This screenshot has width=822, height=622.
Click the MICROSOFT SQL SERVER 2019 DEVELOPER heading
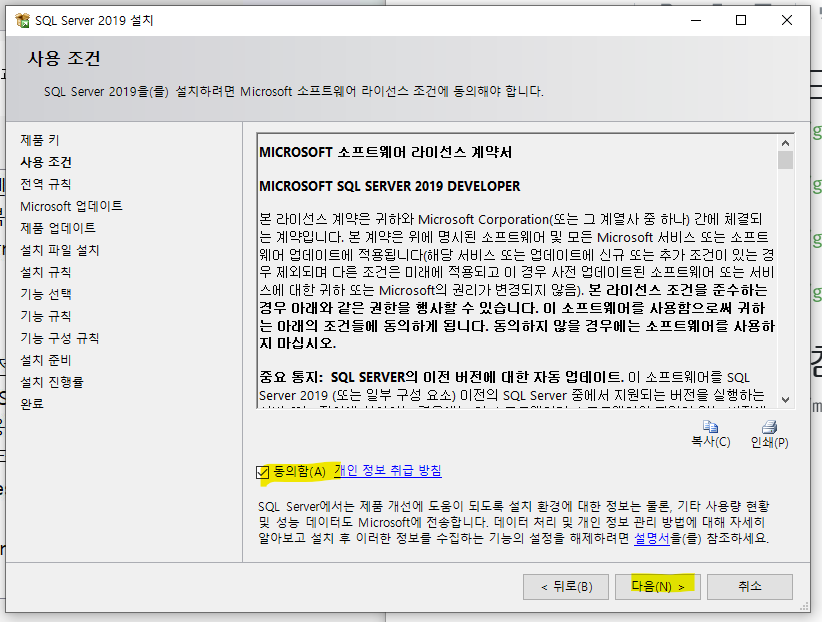(390, 186)
